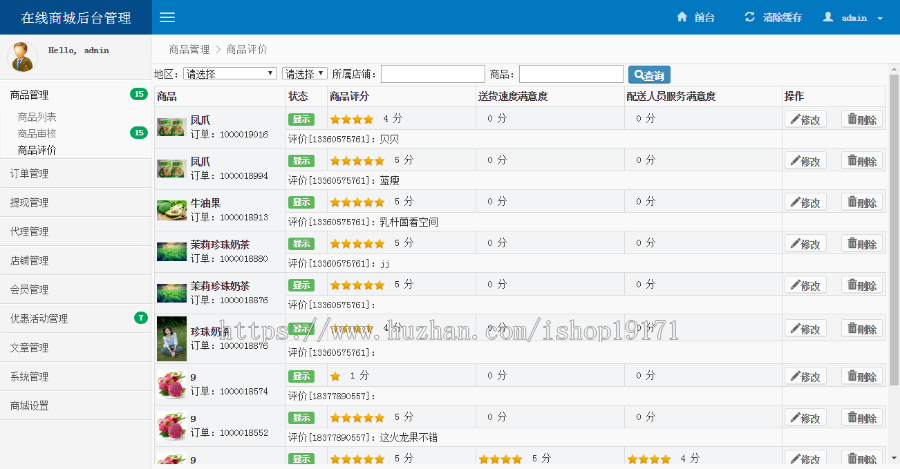Edit the 牛油果 review

(x=805, y=202)
